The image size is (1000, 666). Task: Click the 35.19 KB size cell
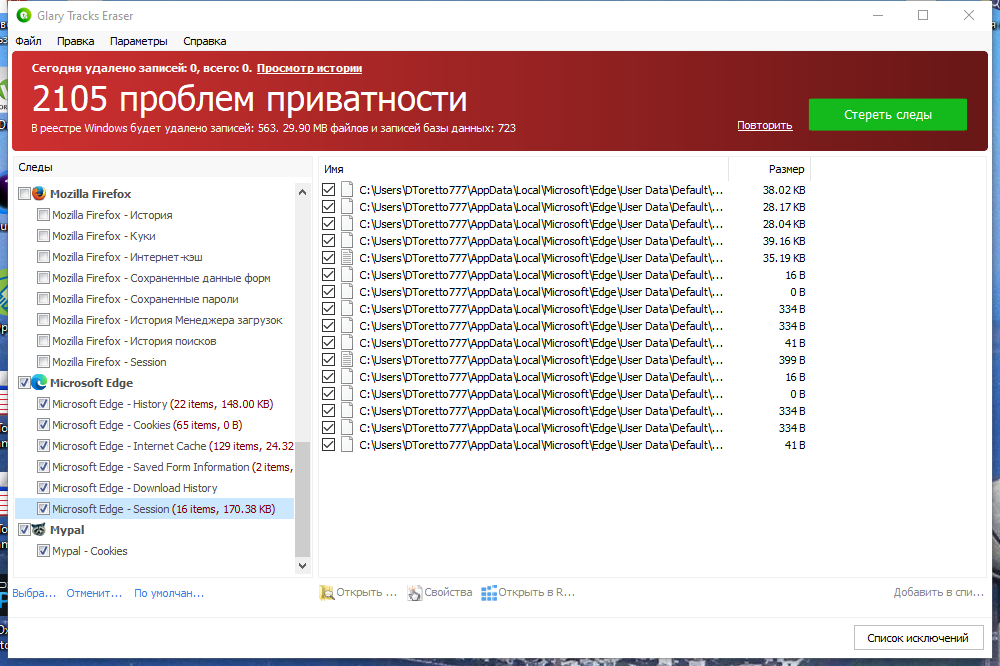[x=784, y=258]
